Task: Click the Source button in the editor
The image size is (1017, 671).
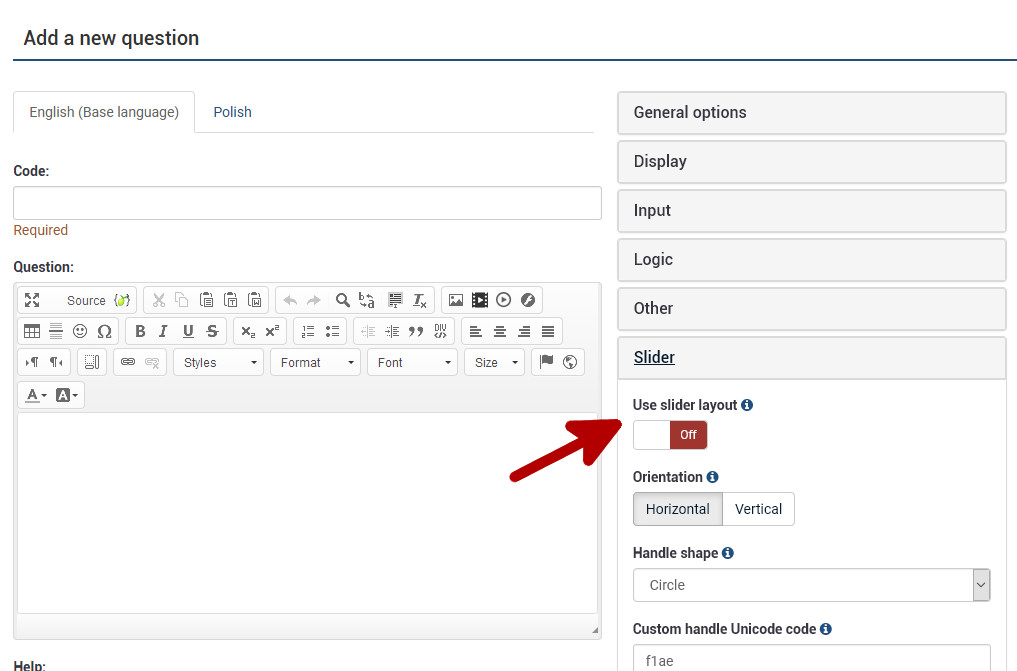Action: pyautogui.click(x=86, y=300)
